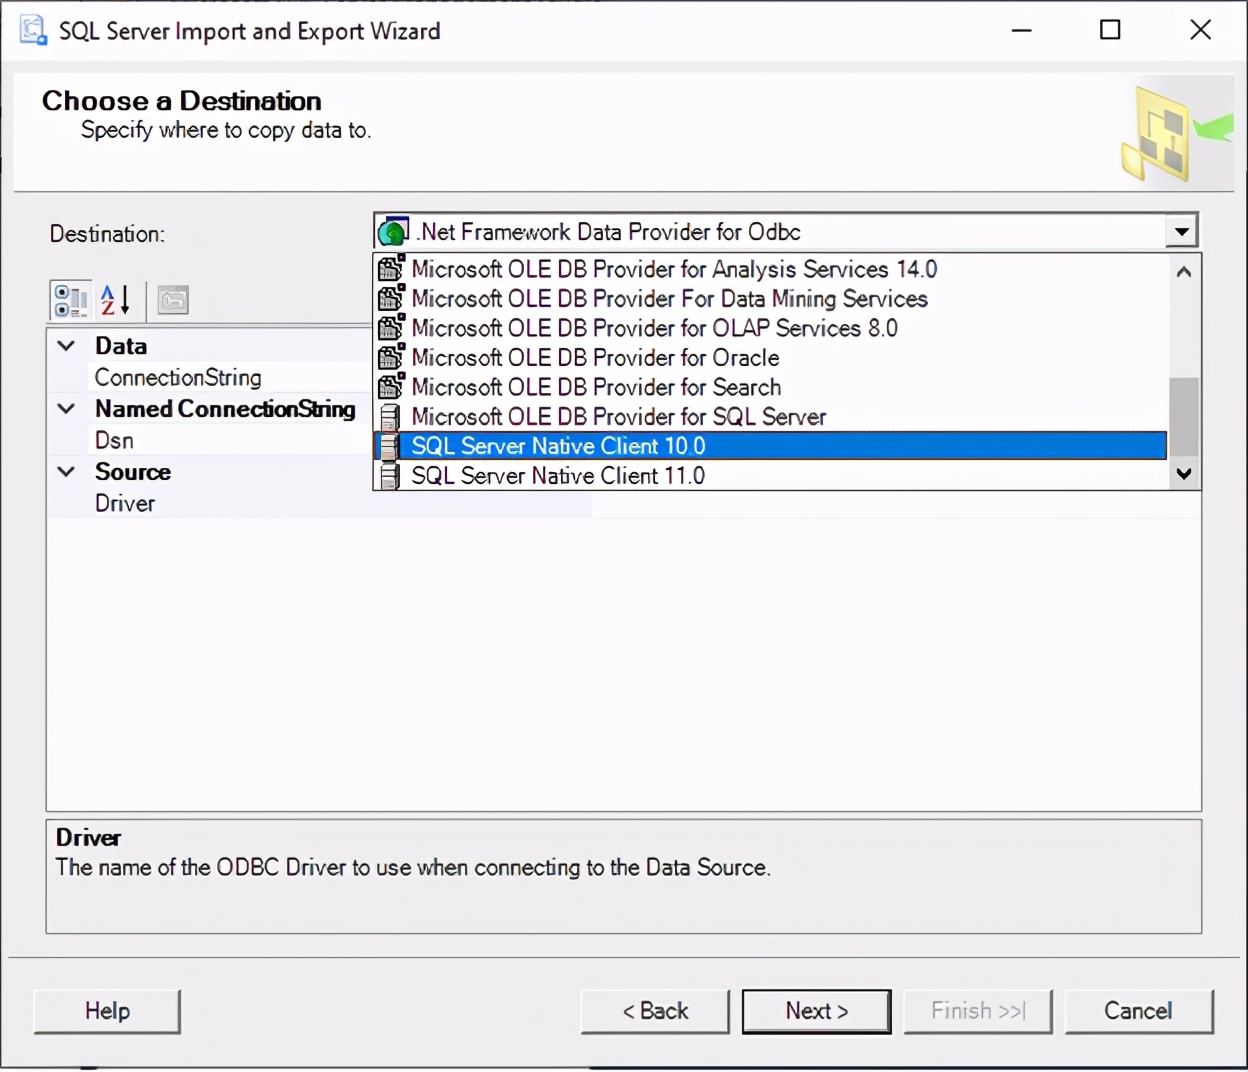This screenshot has height=1072, width=1248.
Task: Open the Destination dropdown arrow
Action: [x=1181, y=232]
